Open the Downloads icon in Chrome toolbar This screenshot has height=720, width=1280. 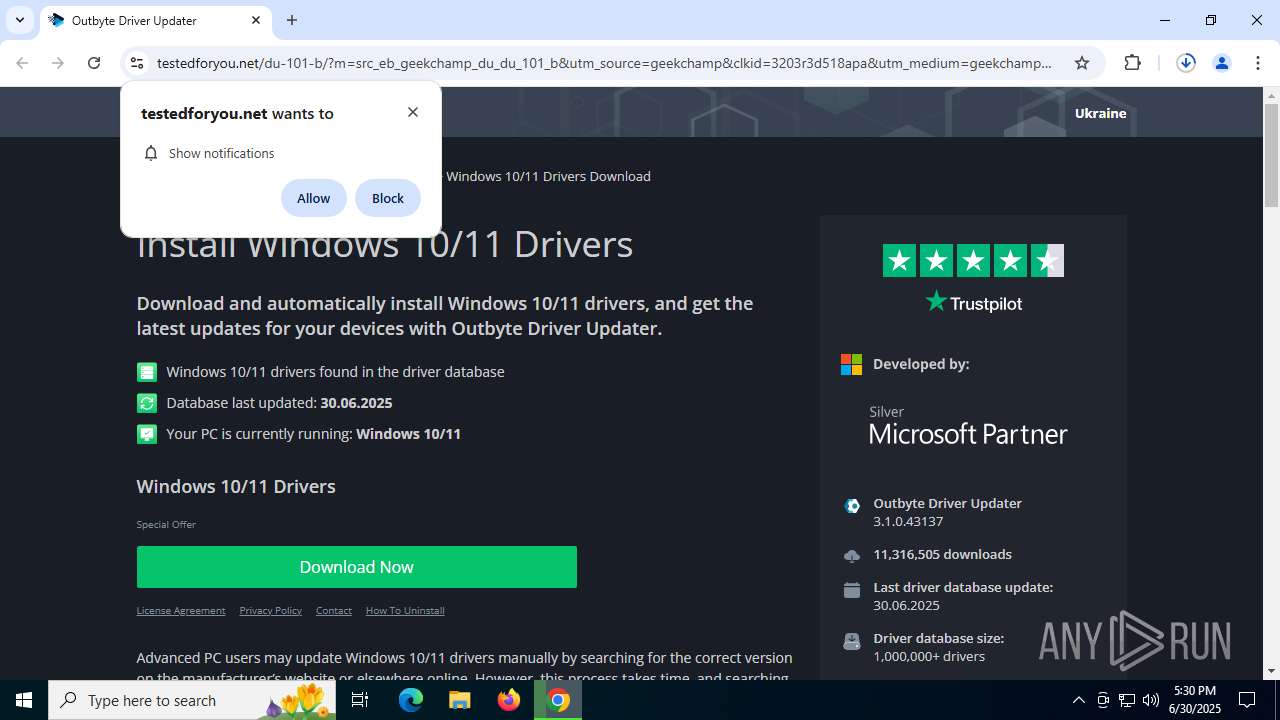(1186, 63)
